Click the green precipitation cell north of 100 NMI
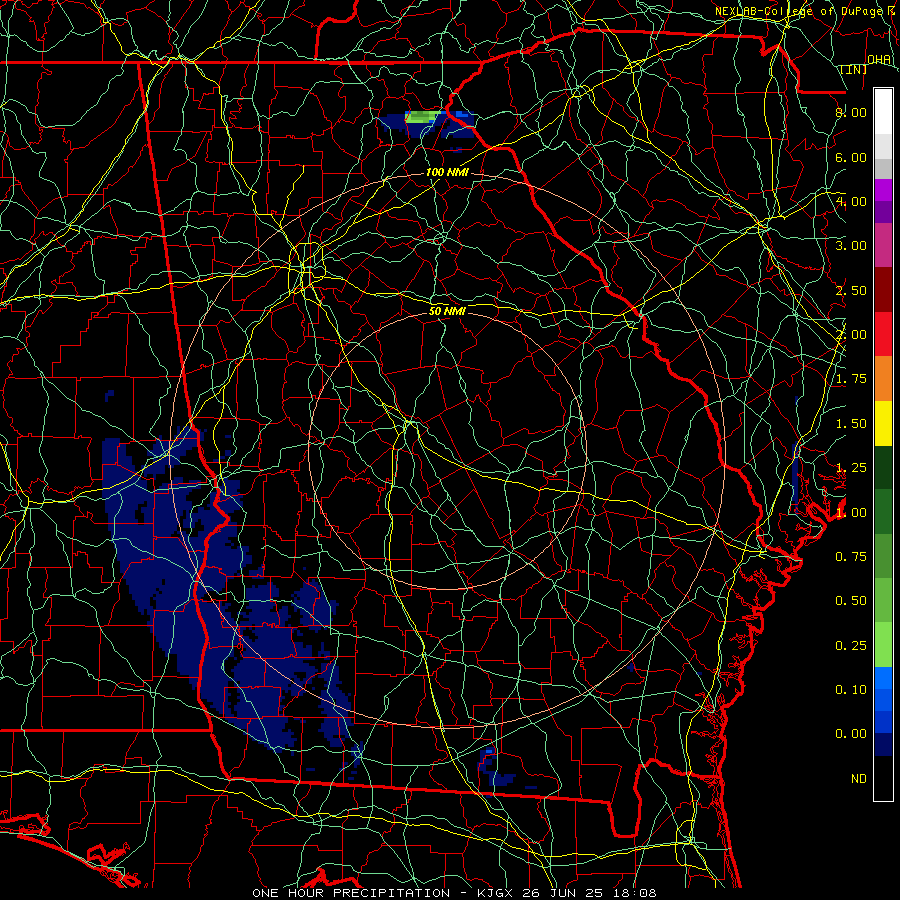The height and width of the screenshot is (900, 900). point(425,117)
